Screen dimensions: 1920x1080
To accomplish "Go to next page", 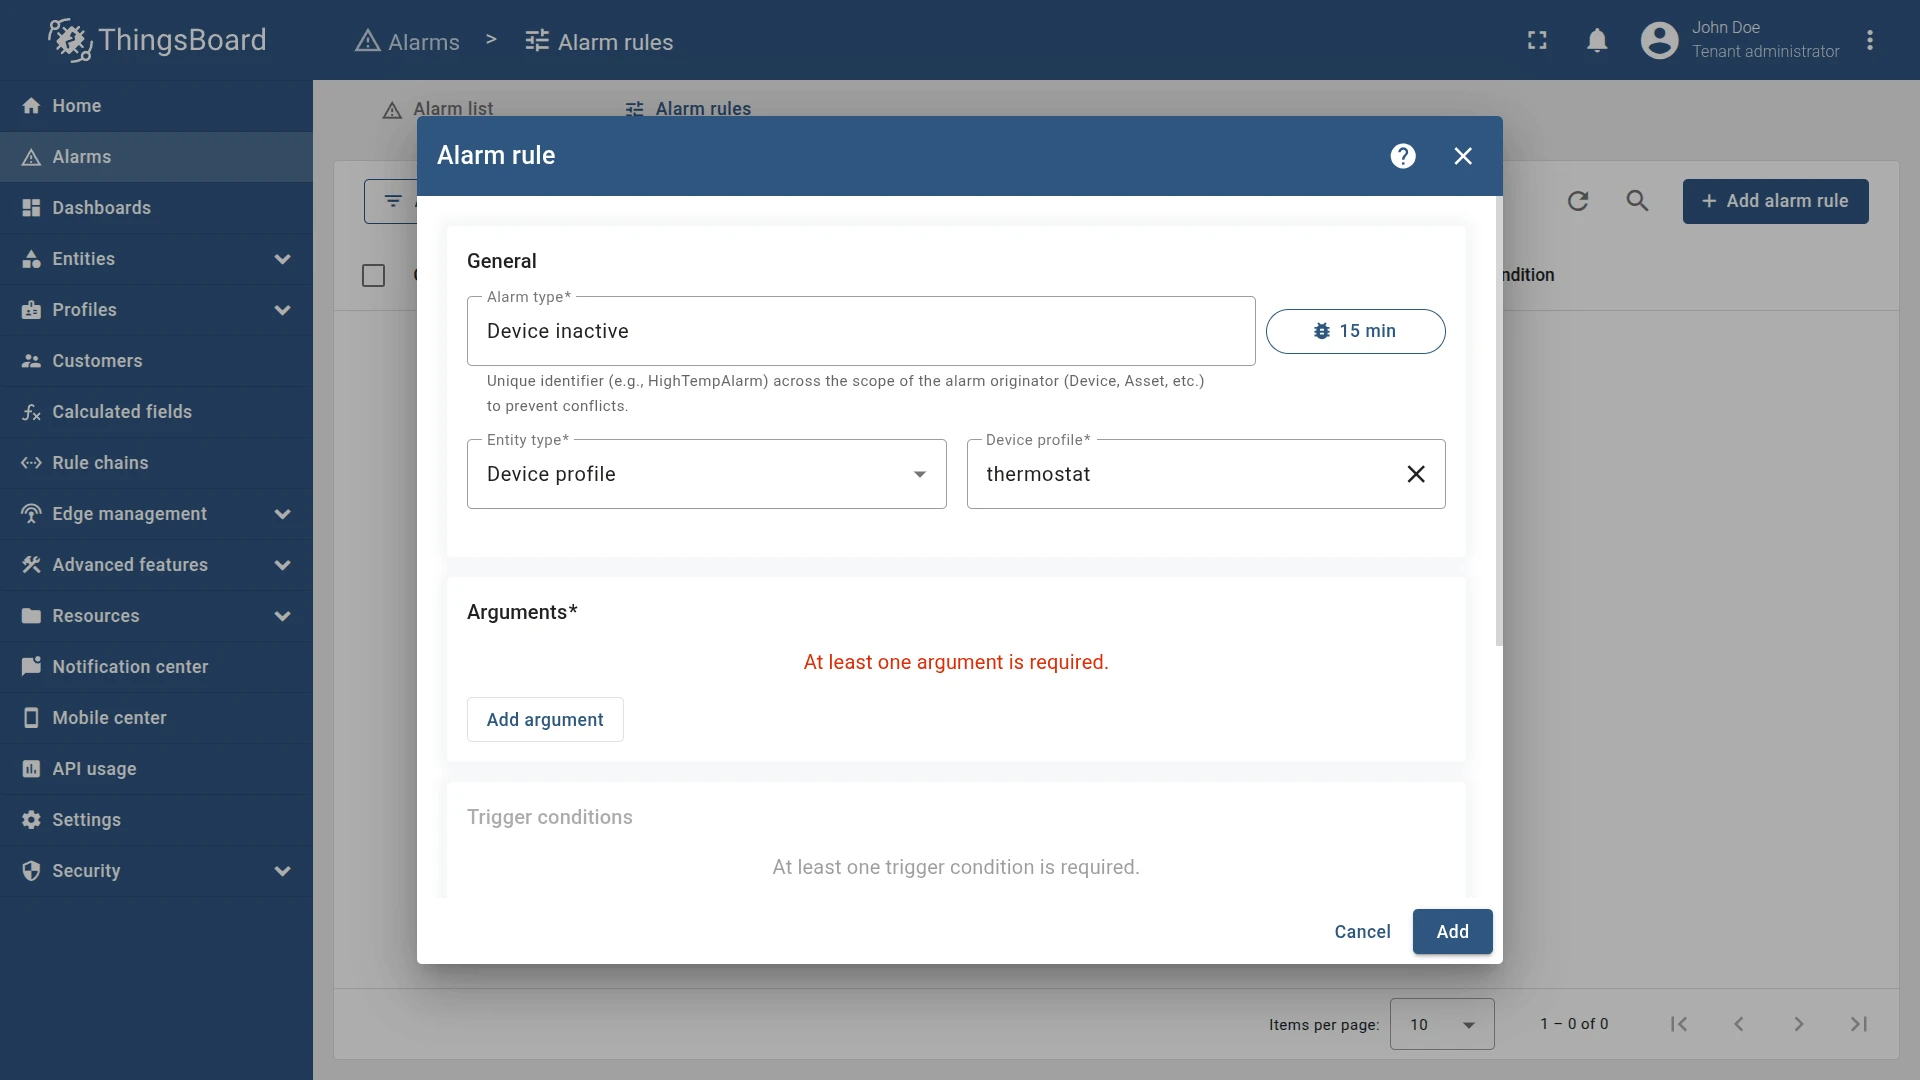I will click(1799, 1024).
